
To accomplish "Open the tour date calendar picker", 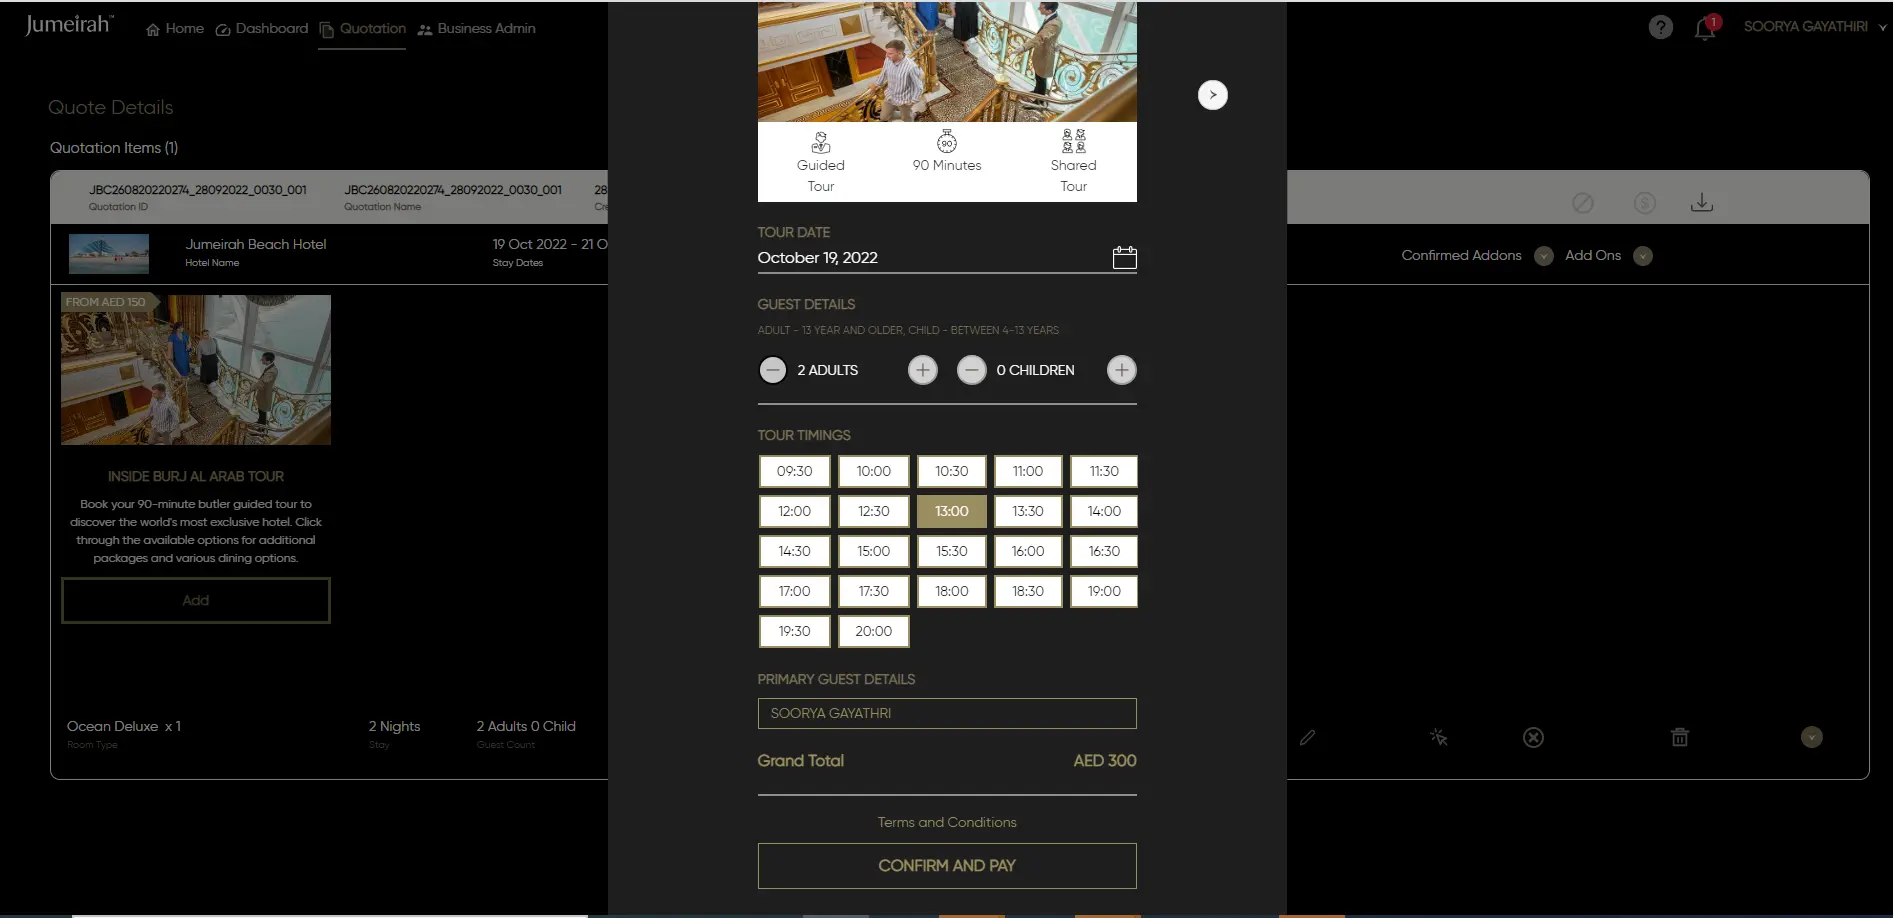I will click(x=1124, y=258).
